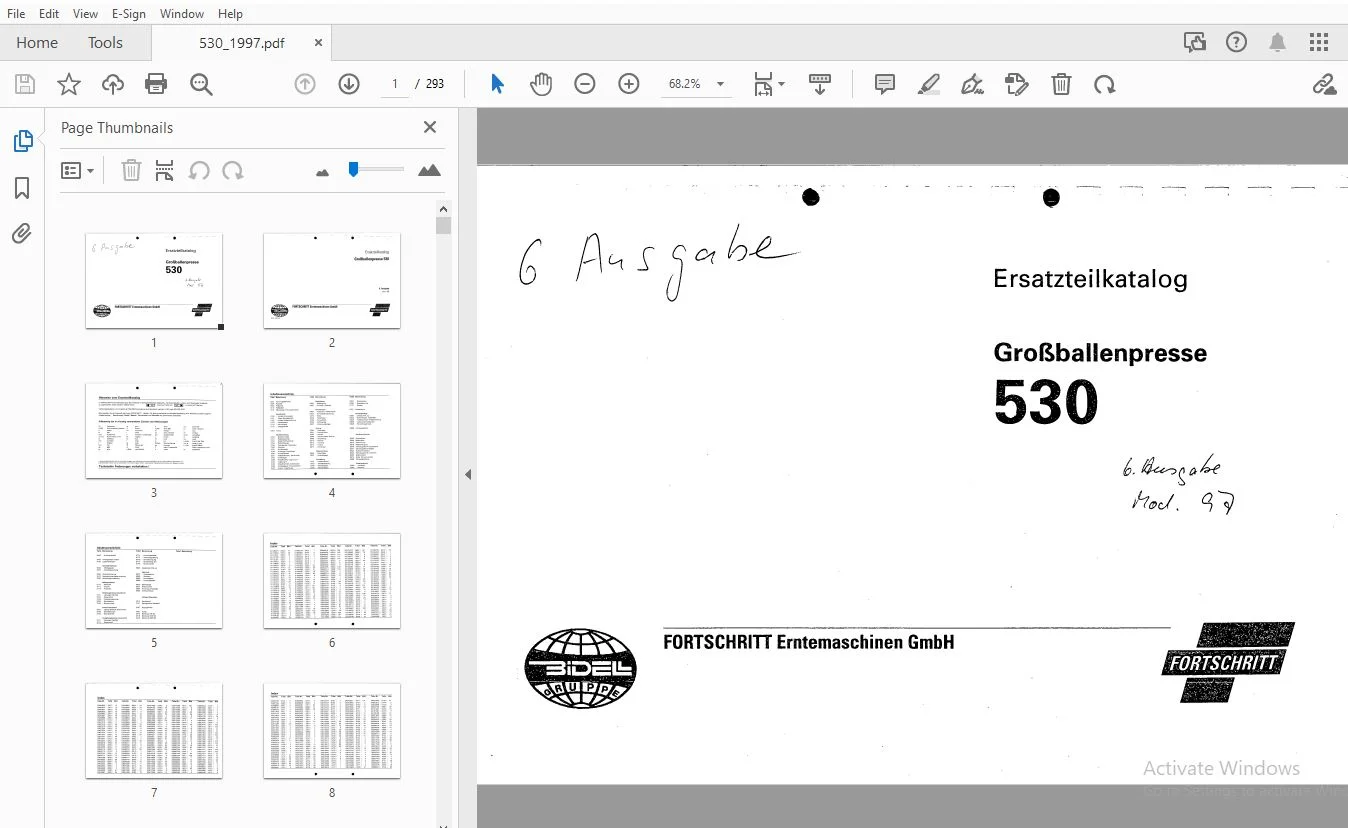Open the edit PDF tool icon

(x=1017, y=84)
